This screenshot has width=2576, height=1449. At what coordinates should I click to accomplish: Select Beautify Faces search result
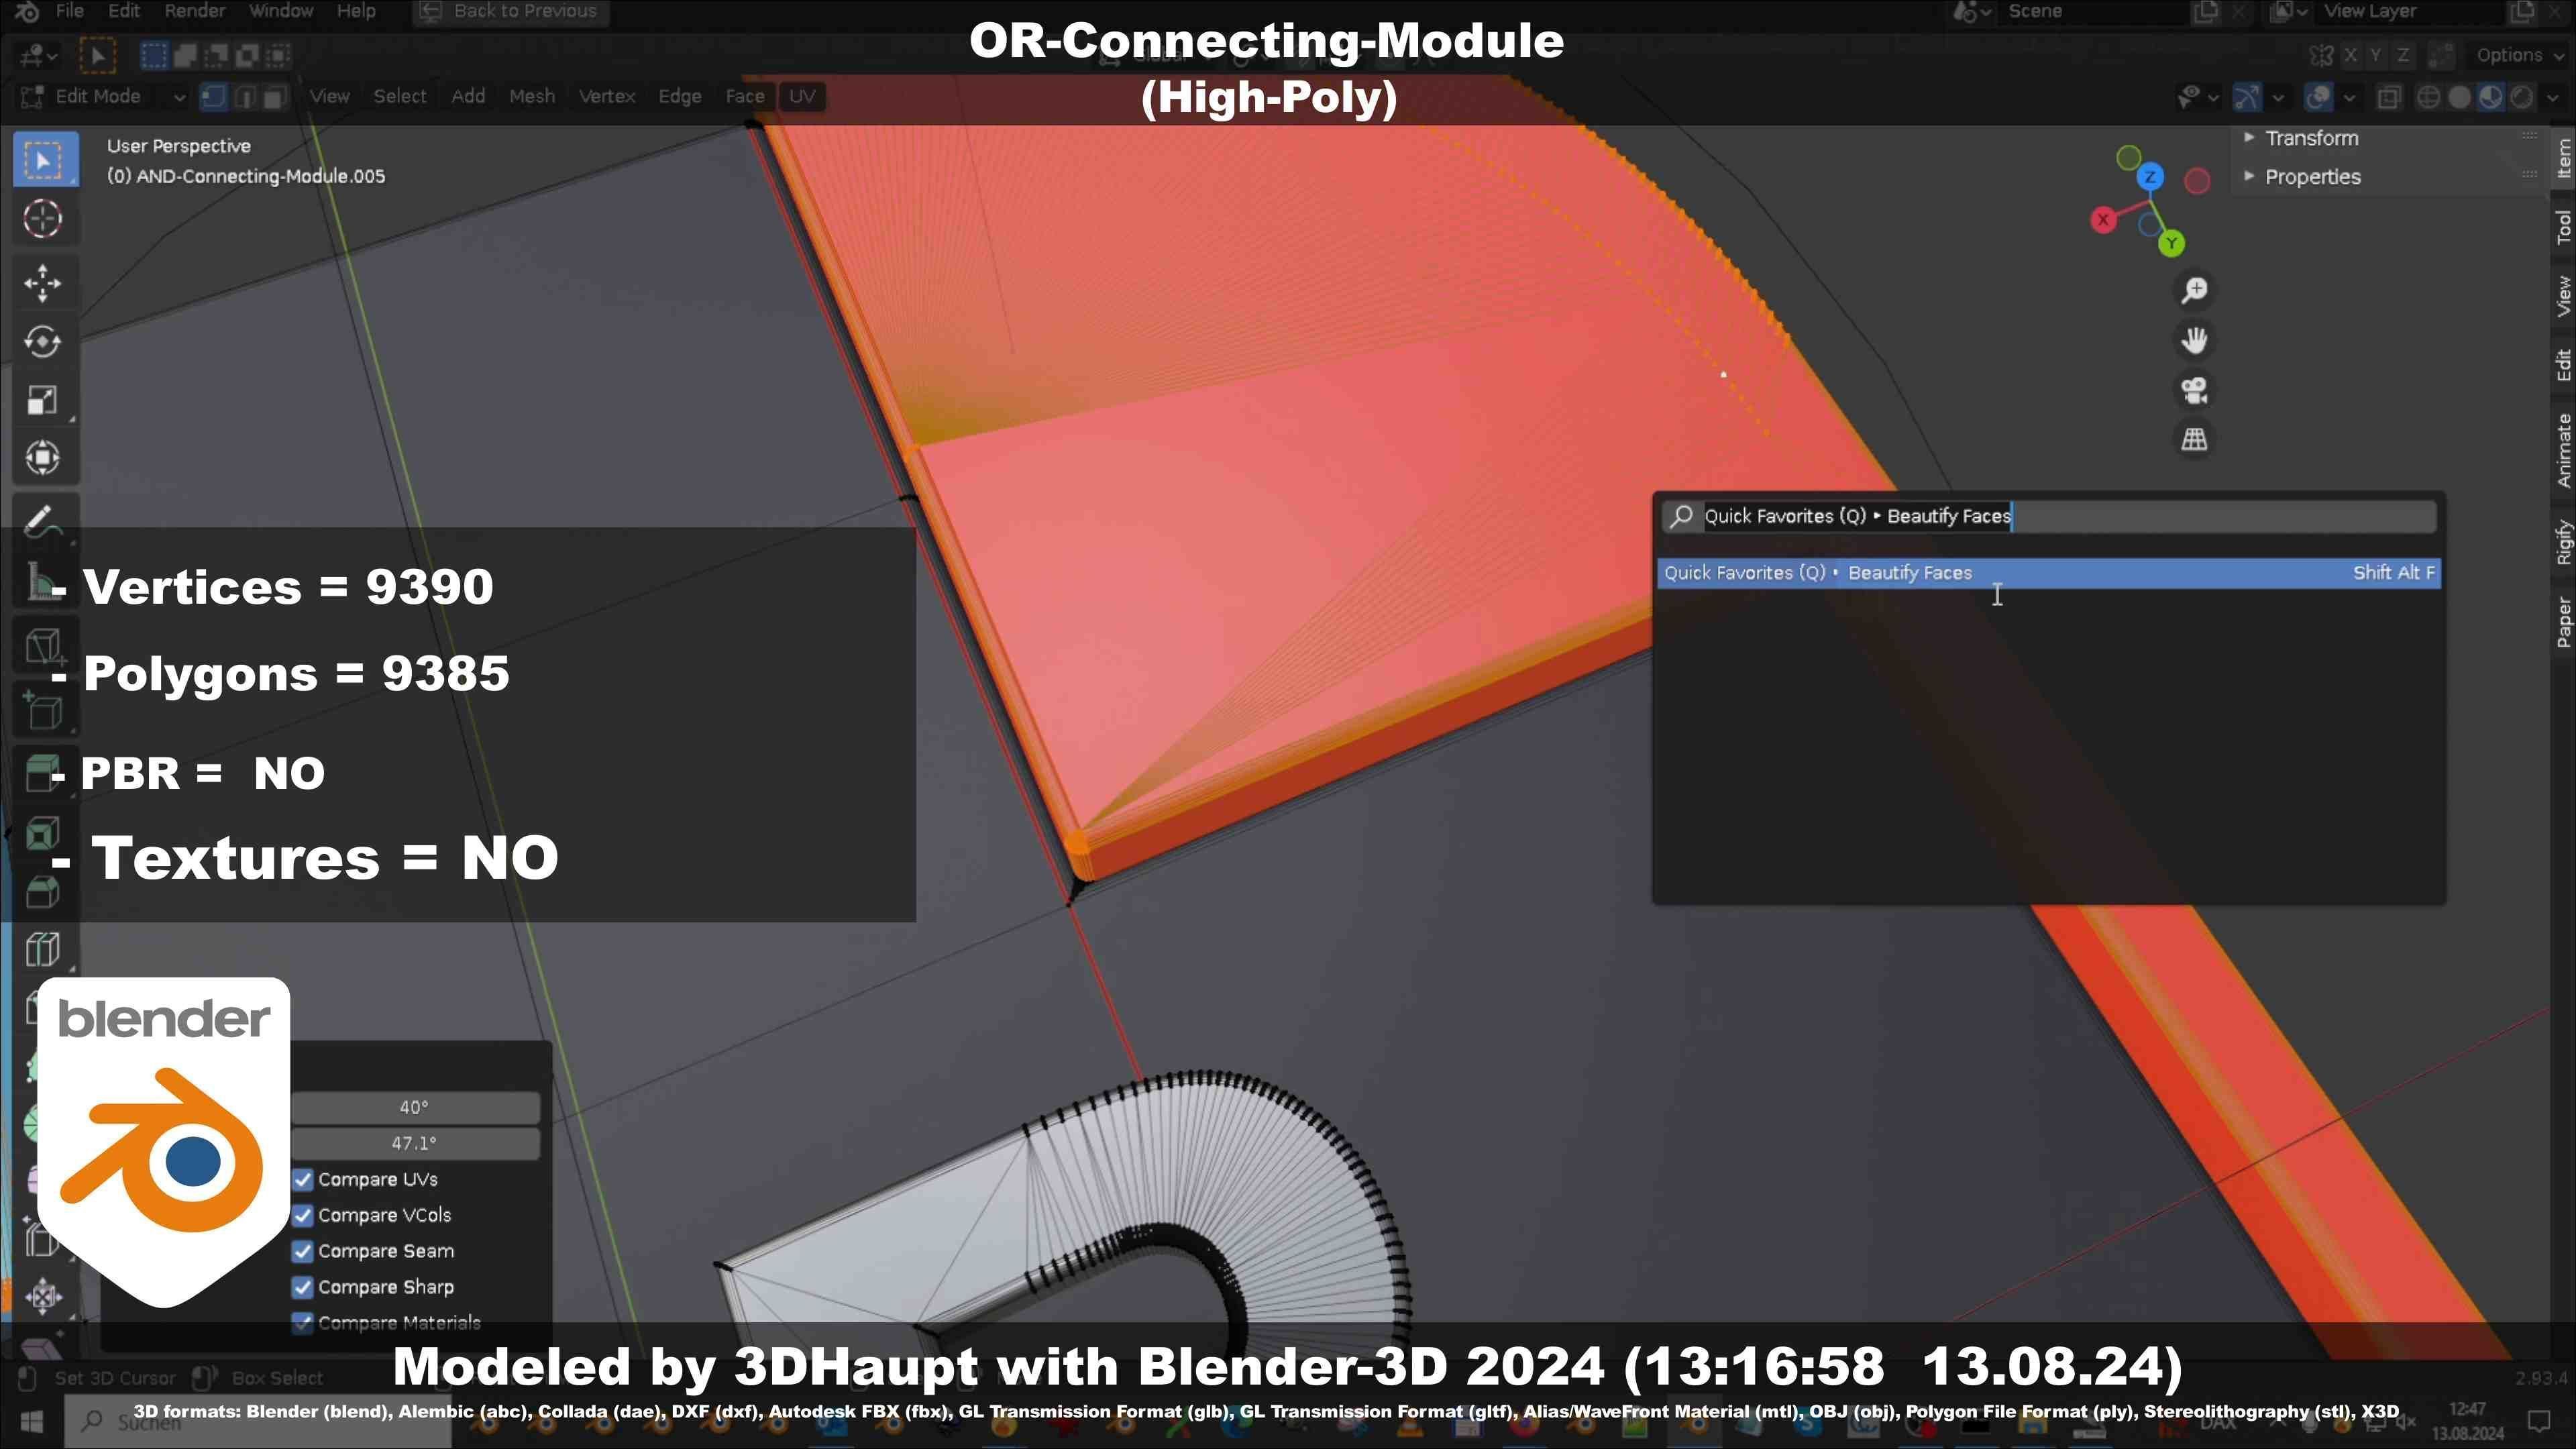point(2049,573)
